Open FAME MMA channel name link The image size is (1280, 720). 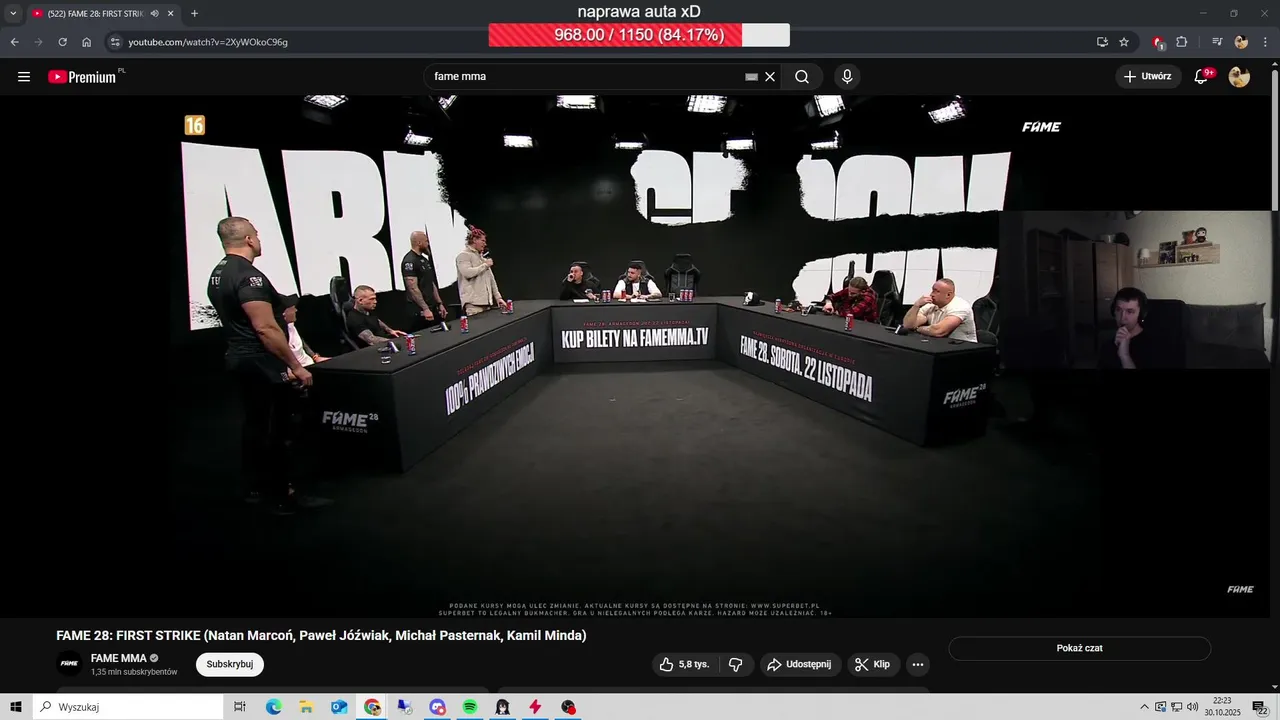119,658
